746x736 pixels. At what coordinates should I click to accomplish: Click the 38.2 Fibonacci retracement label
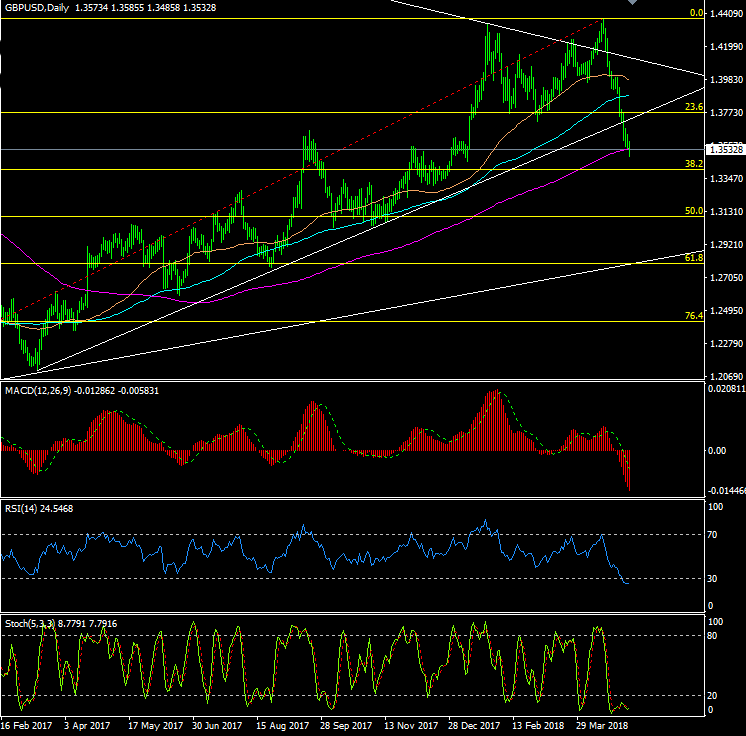coord(695,163)
